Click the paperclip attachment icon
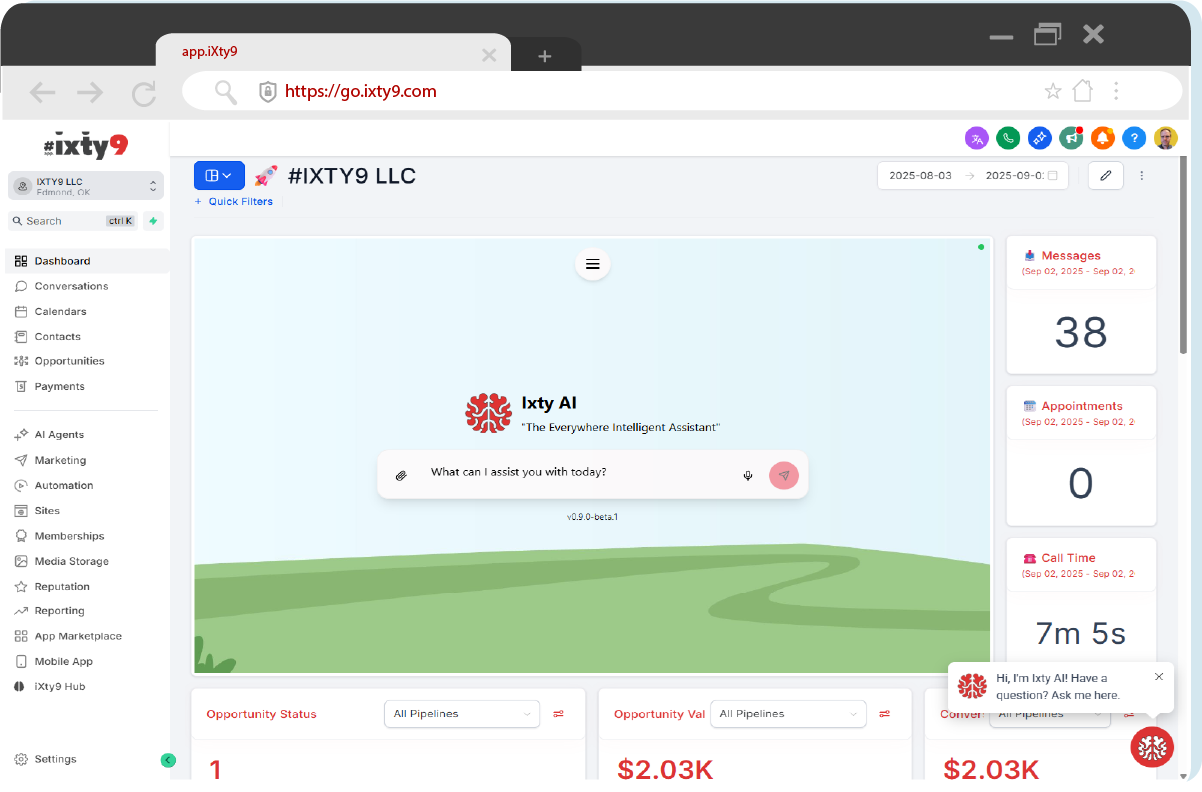 click(401, 475)
